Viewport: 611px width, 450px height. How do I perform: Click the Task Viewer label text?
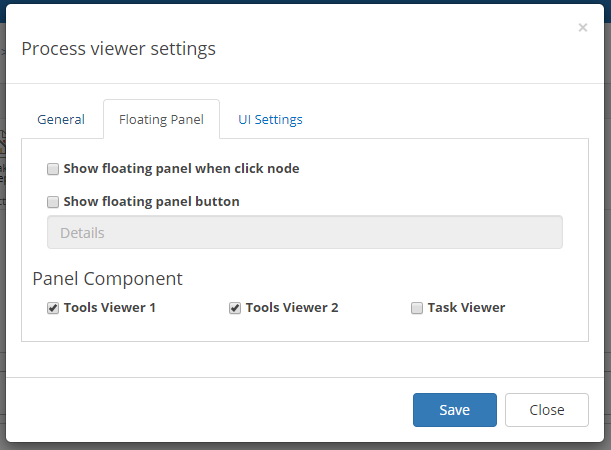pyautogui.click(x=466, y=307)
